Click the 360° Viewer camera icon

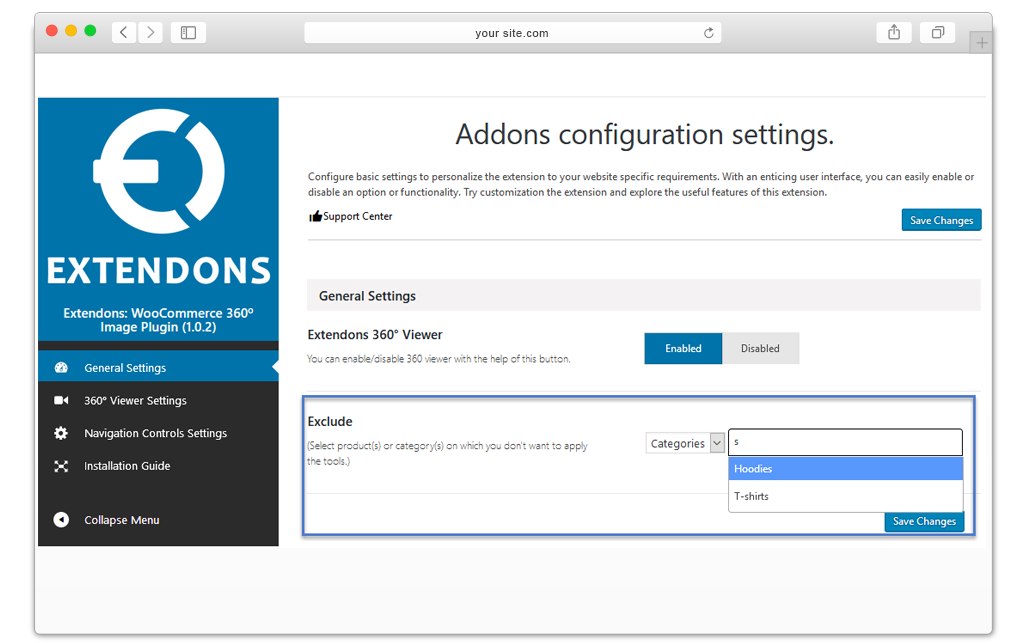(x=61, y=400)
